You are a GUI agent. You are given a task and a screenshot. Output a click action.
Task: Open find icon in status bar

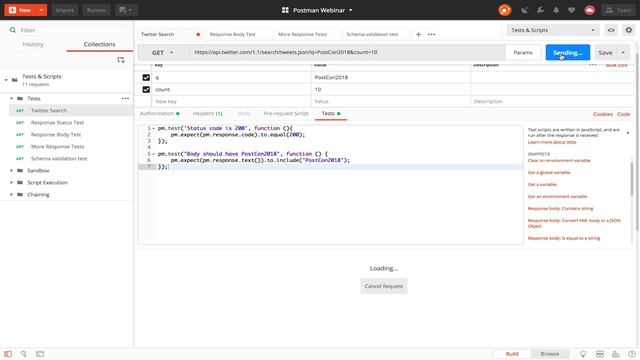click(x=24, y=354)
